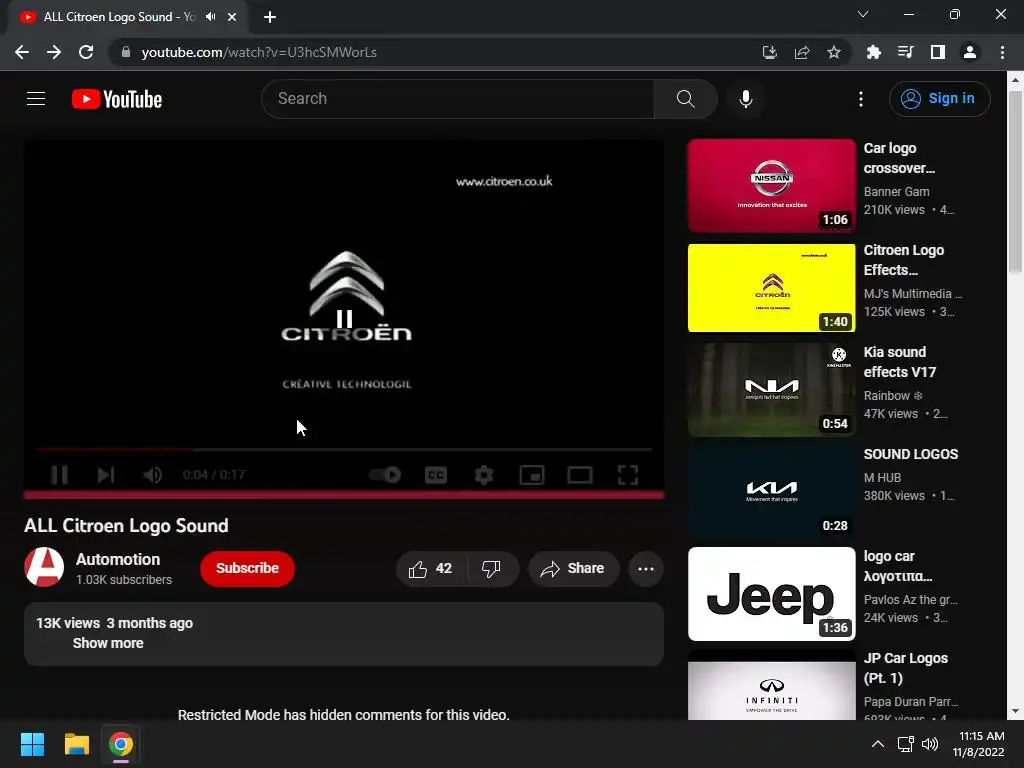1024x768 pixels.
Task: Open the taskbar clock and date
Action: click(978, 744)
